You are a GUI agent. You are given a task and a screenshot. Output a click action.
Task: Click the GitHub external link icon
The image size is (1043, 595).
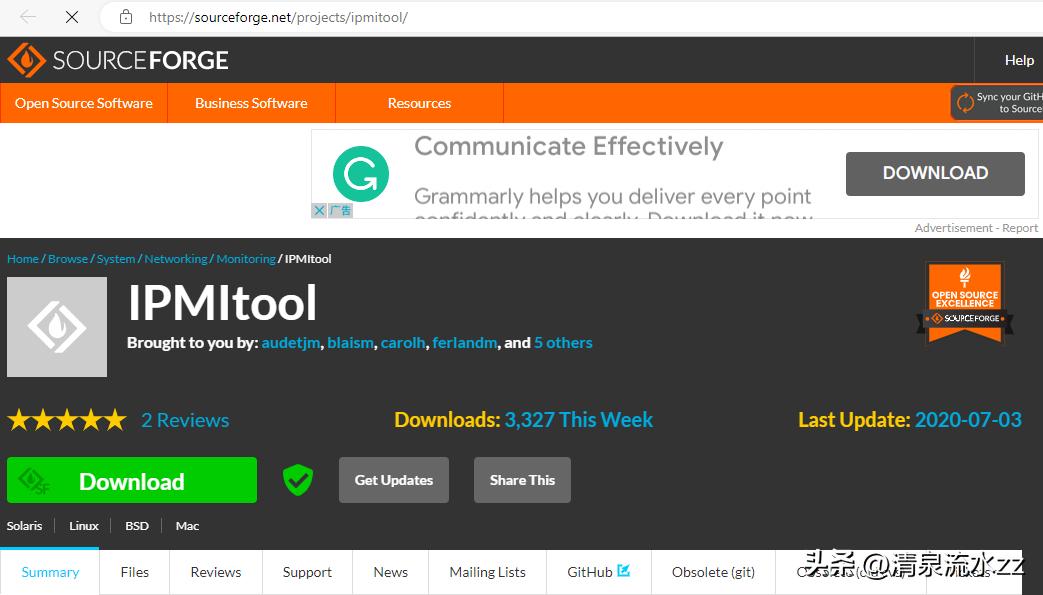[x=623, y=570]
